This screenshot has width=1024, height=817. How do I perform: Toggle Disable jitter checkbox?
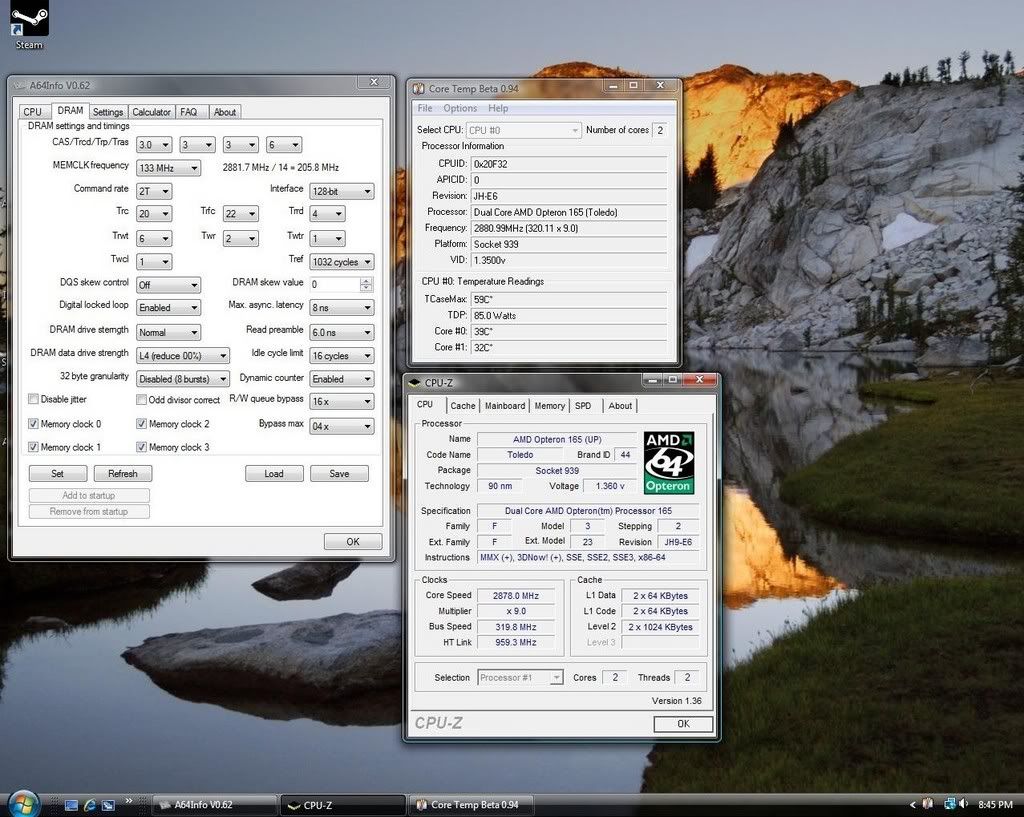33,399
